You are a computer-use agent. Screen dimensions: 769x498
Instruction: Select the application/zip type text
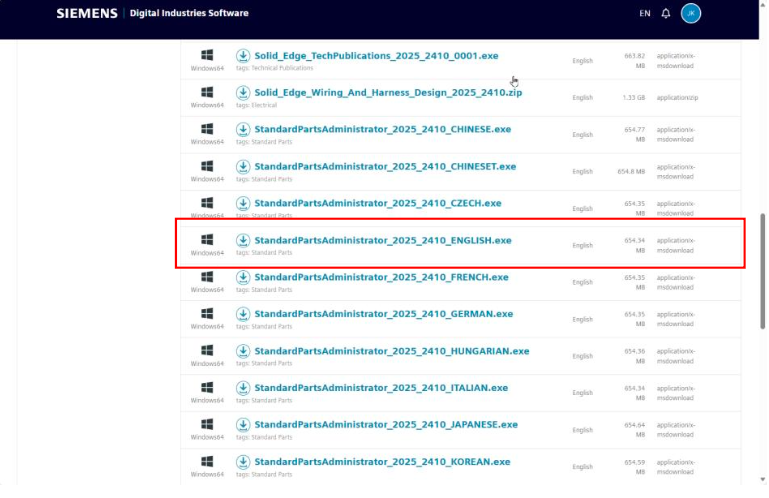(x=677, y=98)
